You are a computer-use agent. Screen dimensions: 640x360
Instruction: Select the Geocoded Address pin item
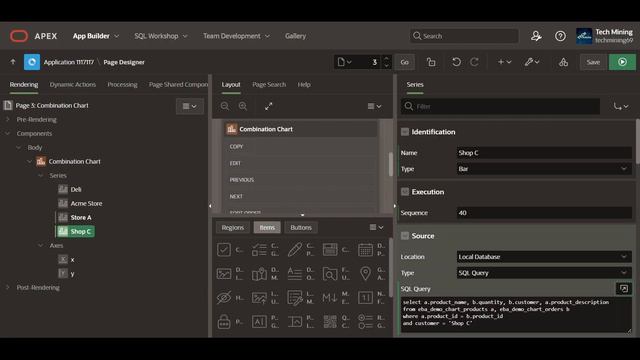click(365, 273)
